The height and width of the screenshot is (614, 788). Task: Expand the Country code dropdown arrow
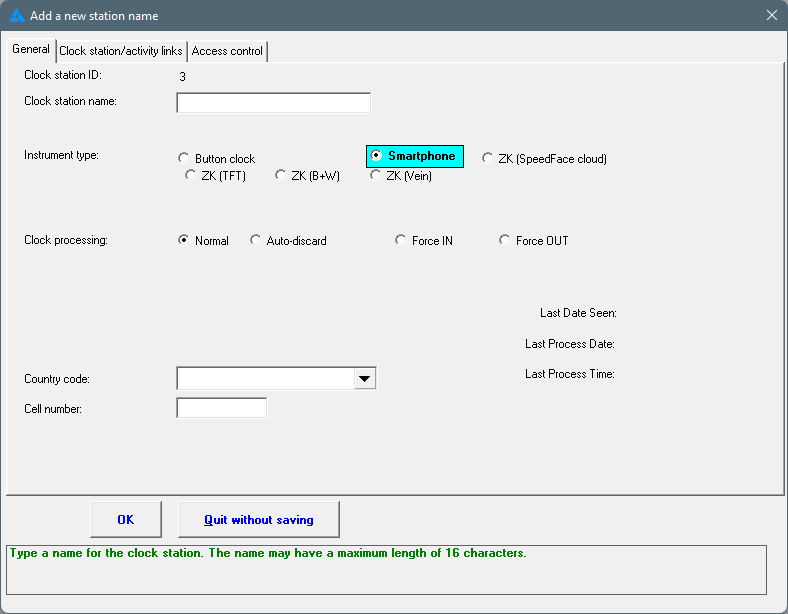pyautogui.click(x=365, y=378)
